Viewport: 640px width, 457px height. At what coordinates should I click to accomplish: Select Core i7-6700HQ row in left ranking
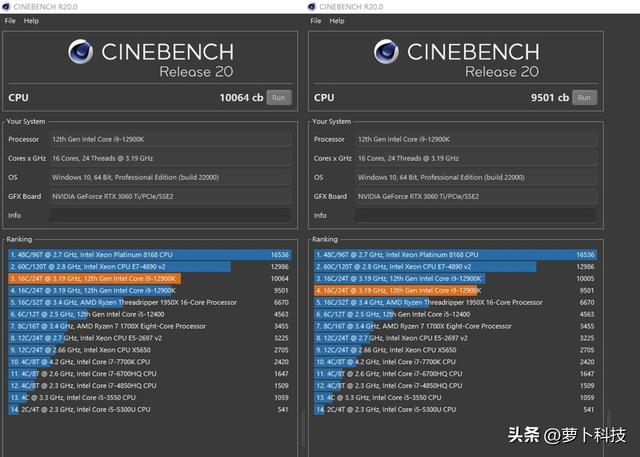point(149,373)
